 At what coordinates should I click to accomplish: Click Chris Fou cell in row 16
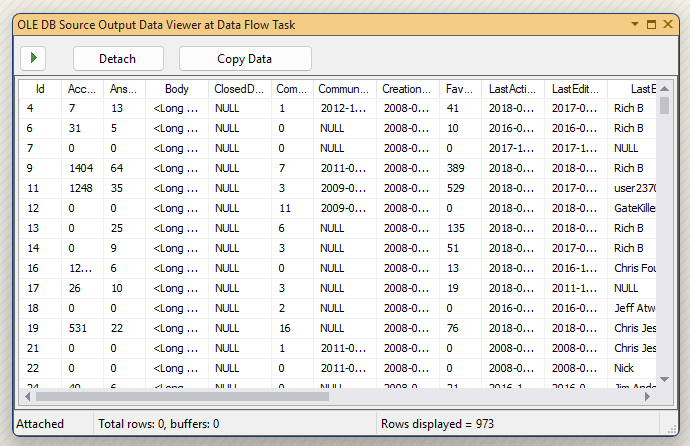[632, 268]
